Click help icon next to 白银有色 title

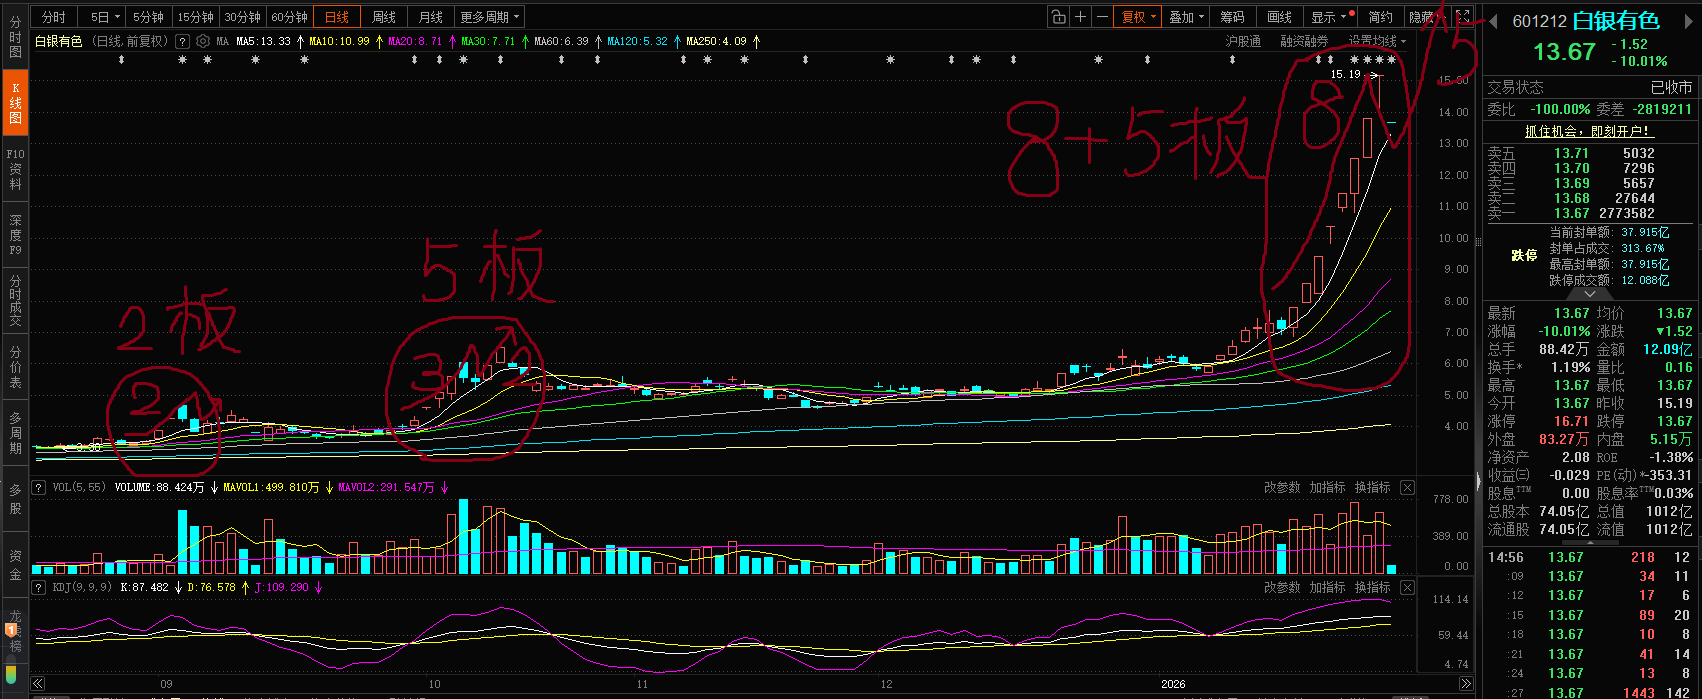point(182,41)
